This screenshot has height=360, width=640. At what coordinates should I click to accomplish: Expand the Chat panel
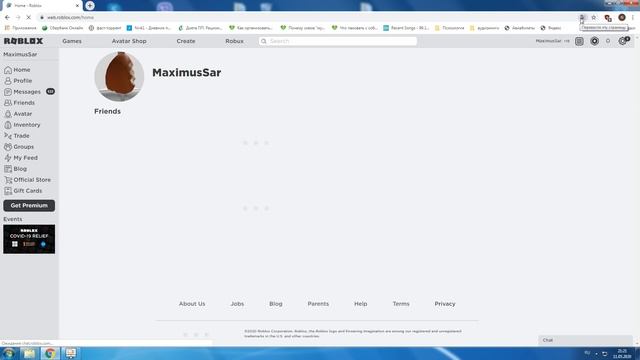pyautogui.click(x=585, y=340)
